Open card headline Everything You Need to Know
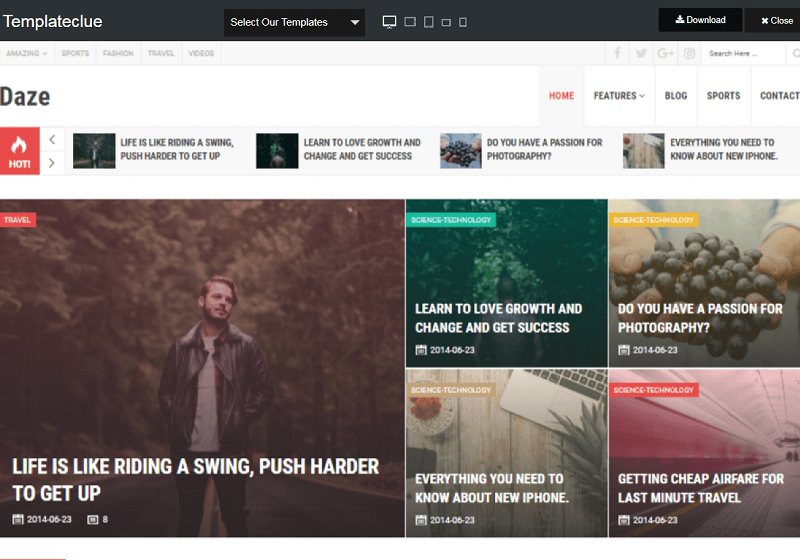Viewport: 800px width, 560px height. (x=492, y=488)
